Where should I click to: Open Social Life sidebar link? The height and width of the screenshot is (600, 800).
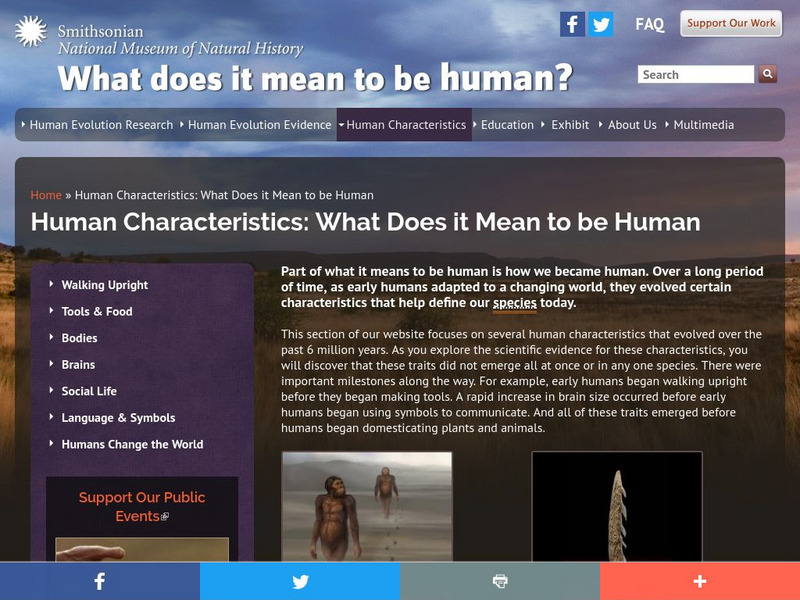[x=89, y=391]
